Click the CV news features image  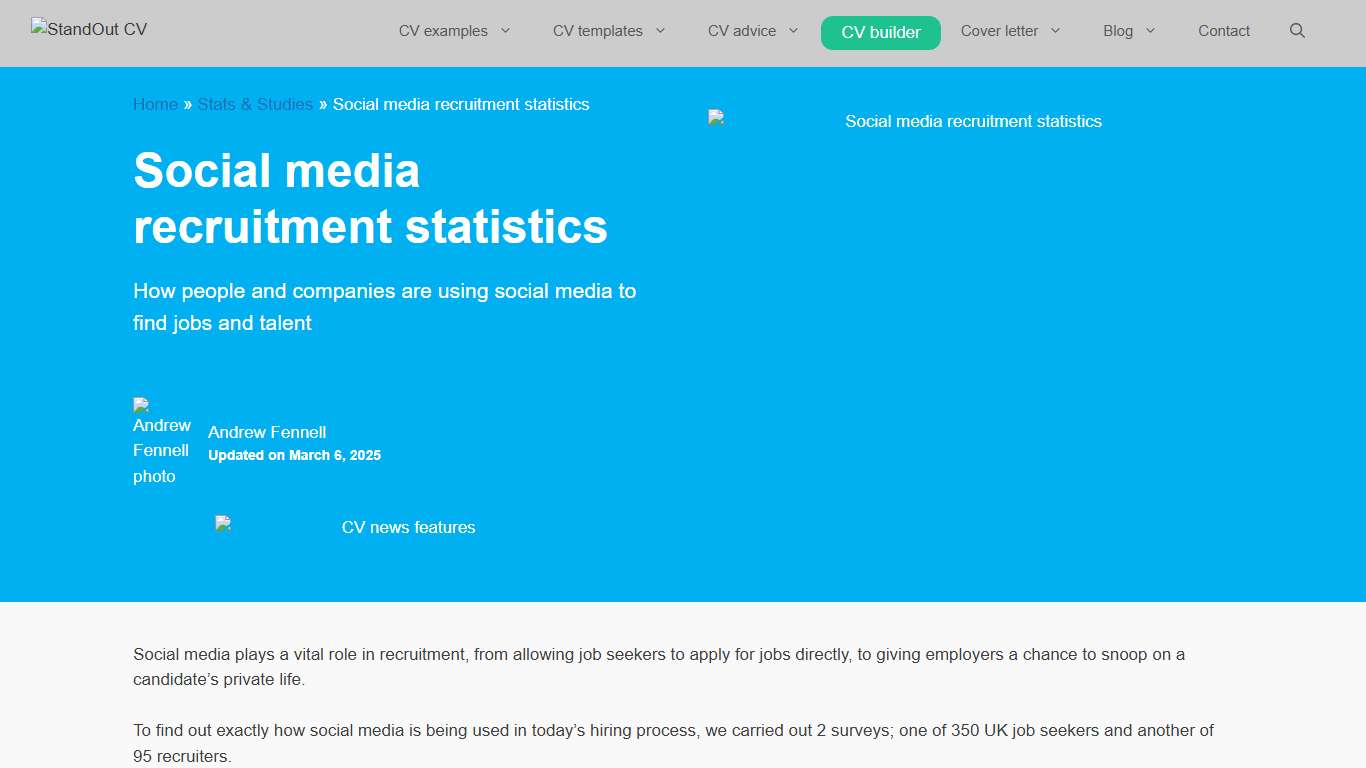point(408,527)
